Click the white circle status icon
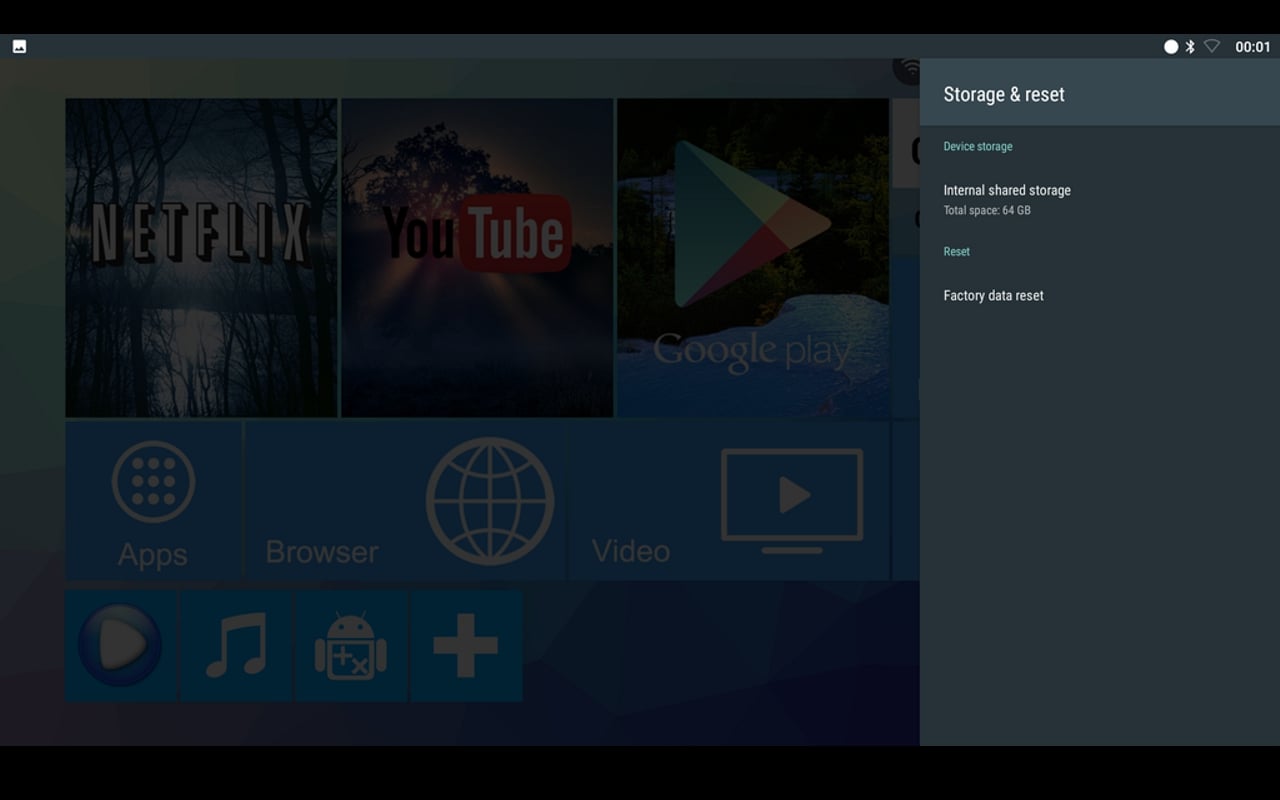 point(1171,46)
